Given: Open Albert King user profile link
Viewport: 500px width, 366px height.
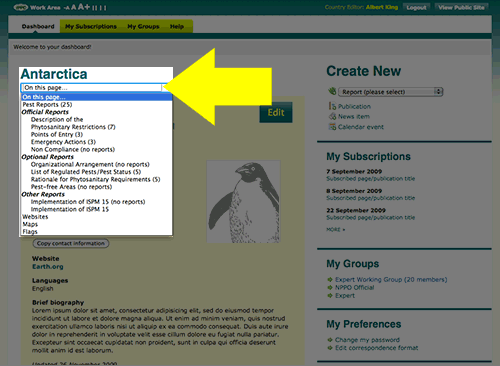Looking at the screenshot, I should point(382,7).
